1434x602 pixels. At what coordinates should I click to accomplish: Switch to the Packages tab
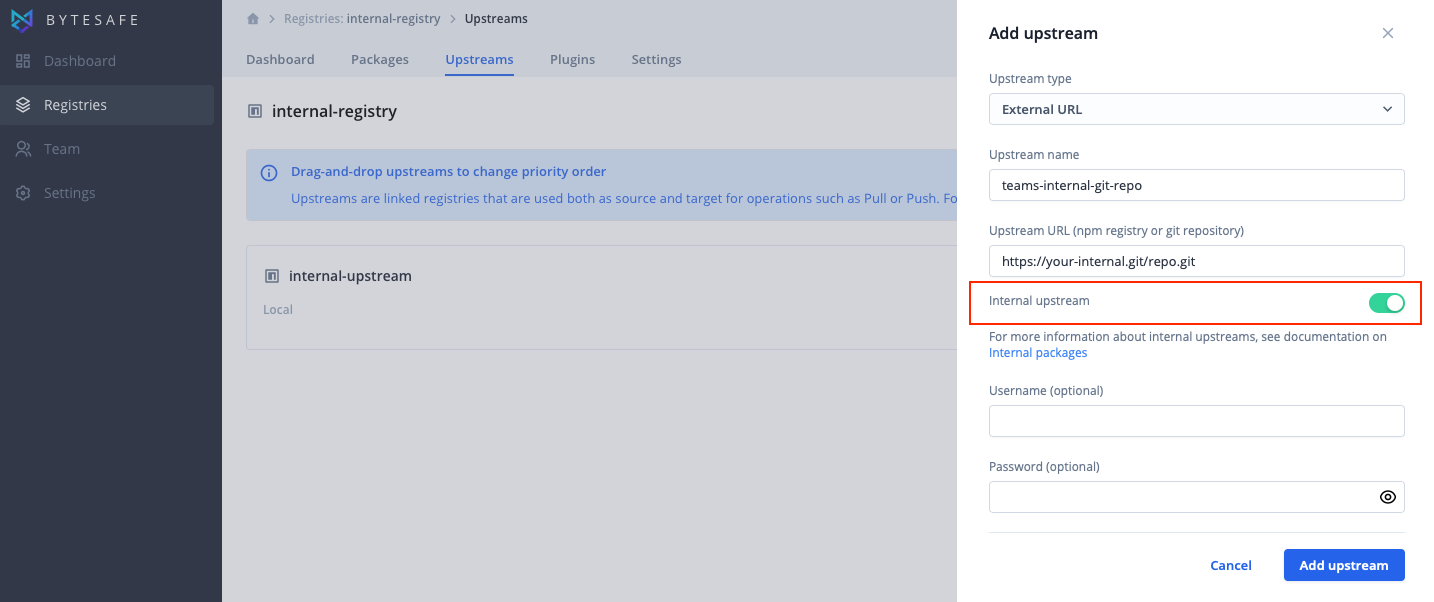click(380, 60)
